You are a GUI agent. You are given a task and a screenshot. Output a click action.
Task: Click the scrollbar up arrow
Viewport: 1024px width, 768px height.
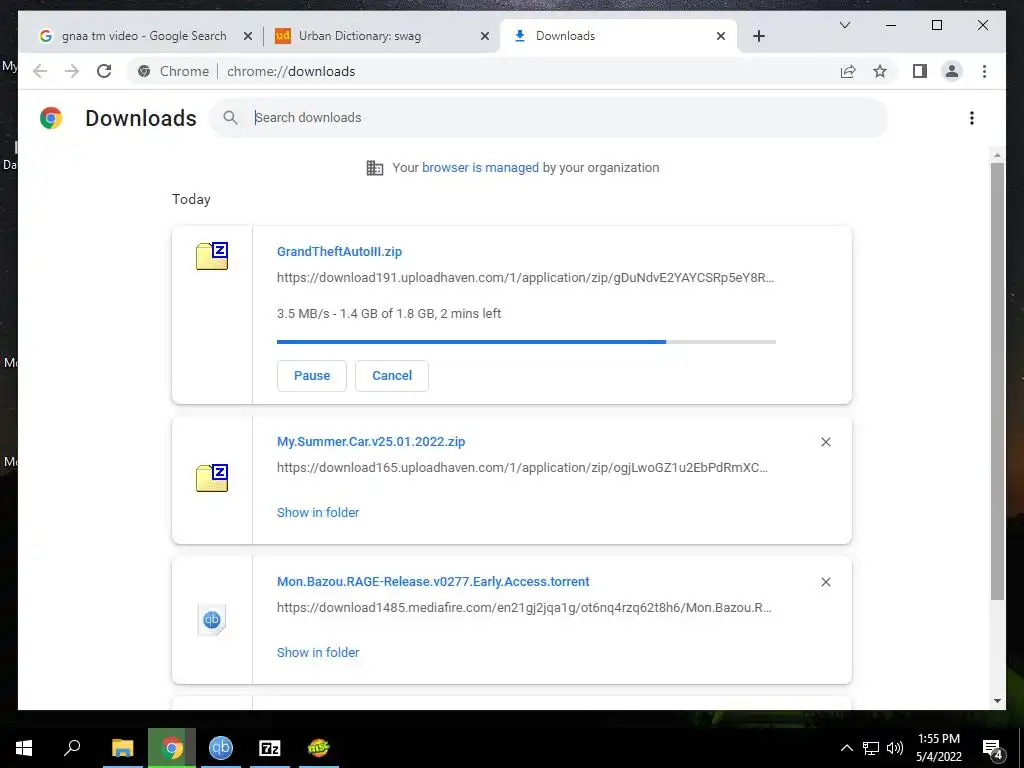tap(997, 155)
